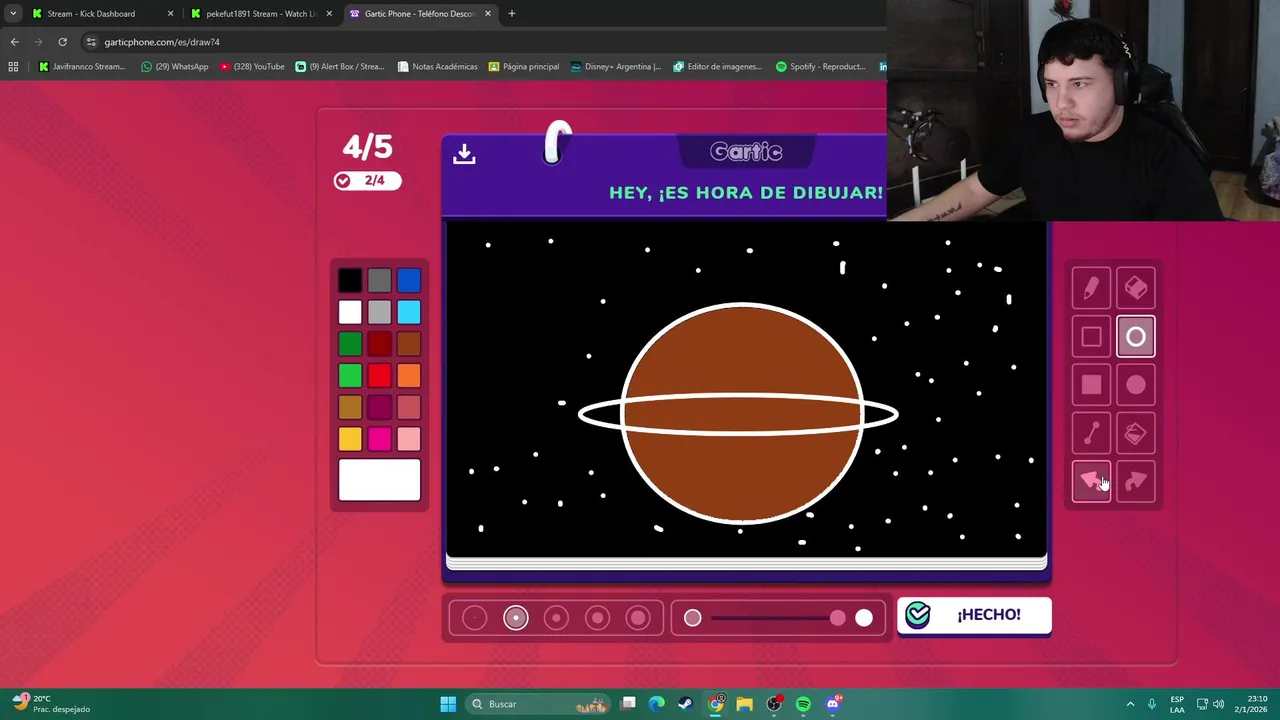
Task: Pick the hot pink color swatch
Action: 379,439
